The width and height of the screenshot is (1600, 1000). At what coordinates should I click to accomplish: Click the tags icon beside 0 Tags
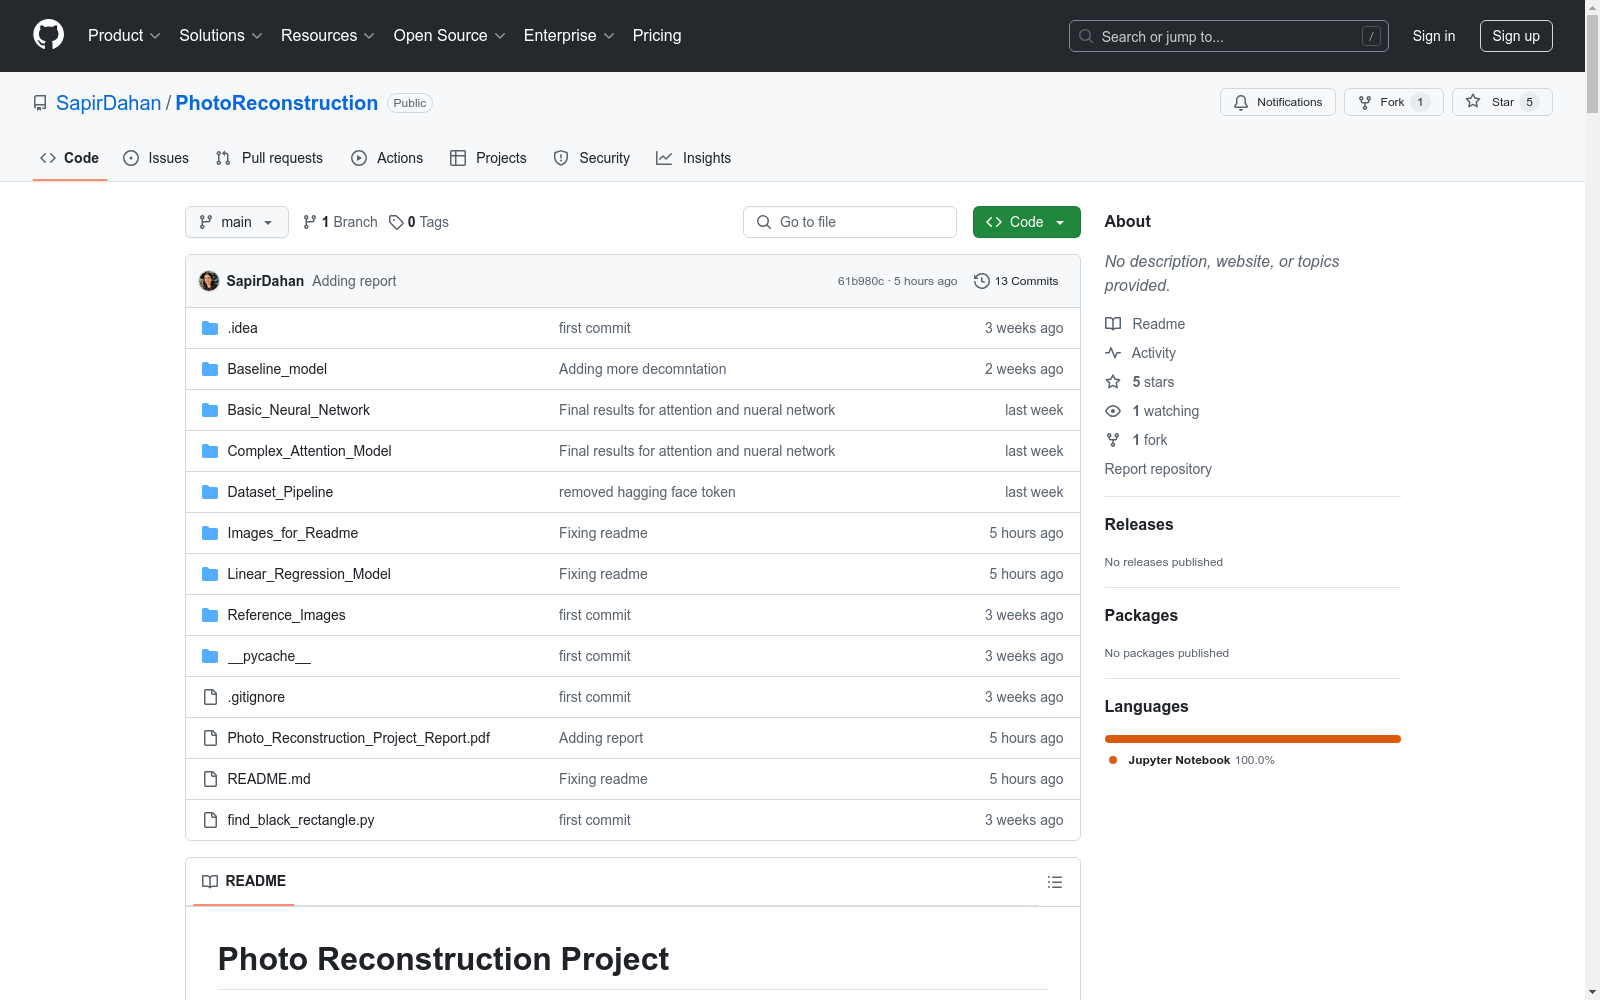pyautogui.click(x=396, y=222)
